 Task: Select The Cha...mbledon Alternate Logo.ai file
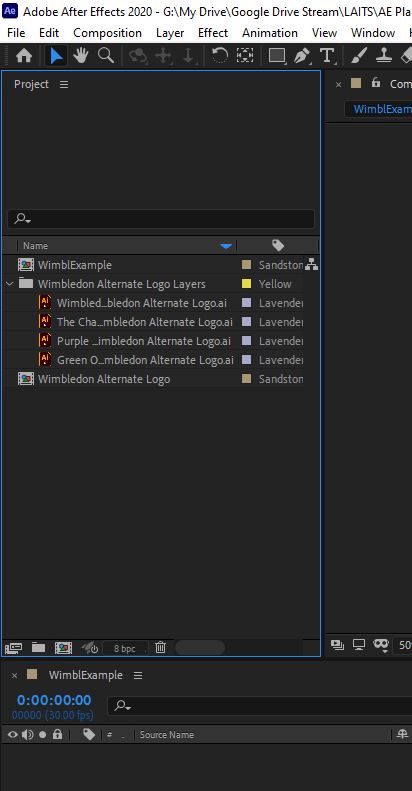click(x=145, y=322)
